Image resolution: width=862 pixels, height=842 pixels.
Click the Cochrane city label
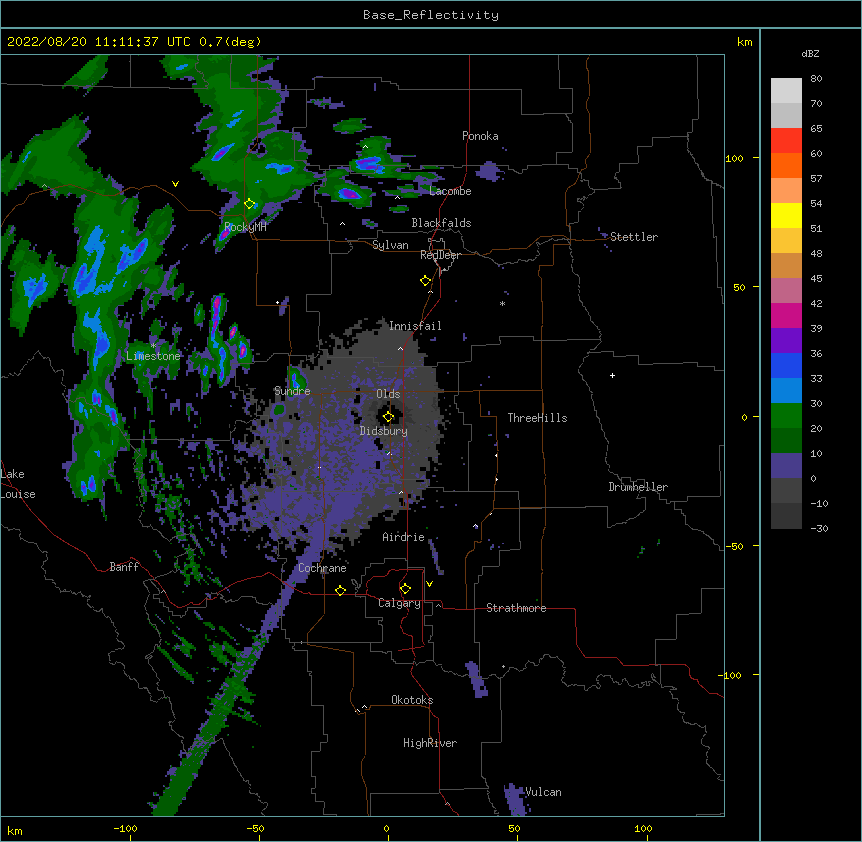(x=322, y=568)
